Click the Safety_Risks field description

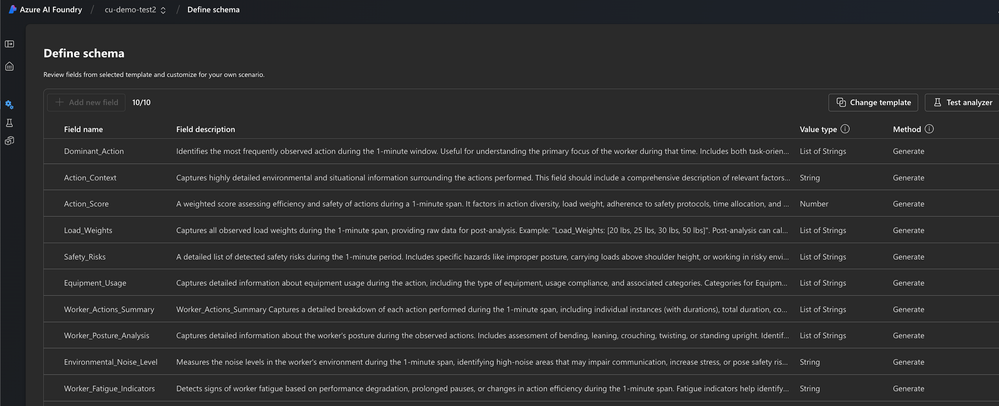(x=483, y=257)
